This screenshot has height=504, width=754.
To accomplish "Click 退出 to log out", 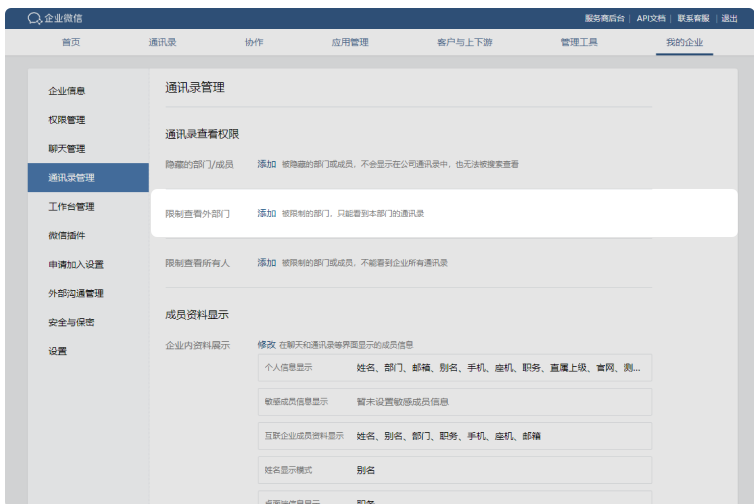I will [730, 18].
